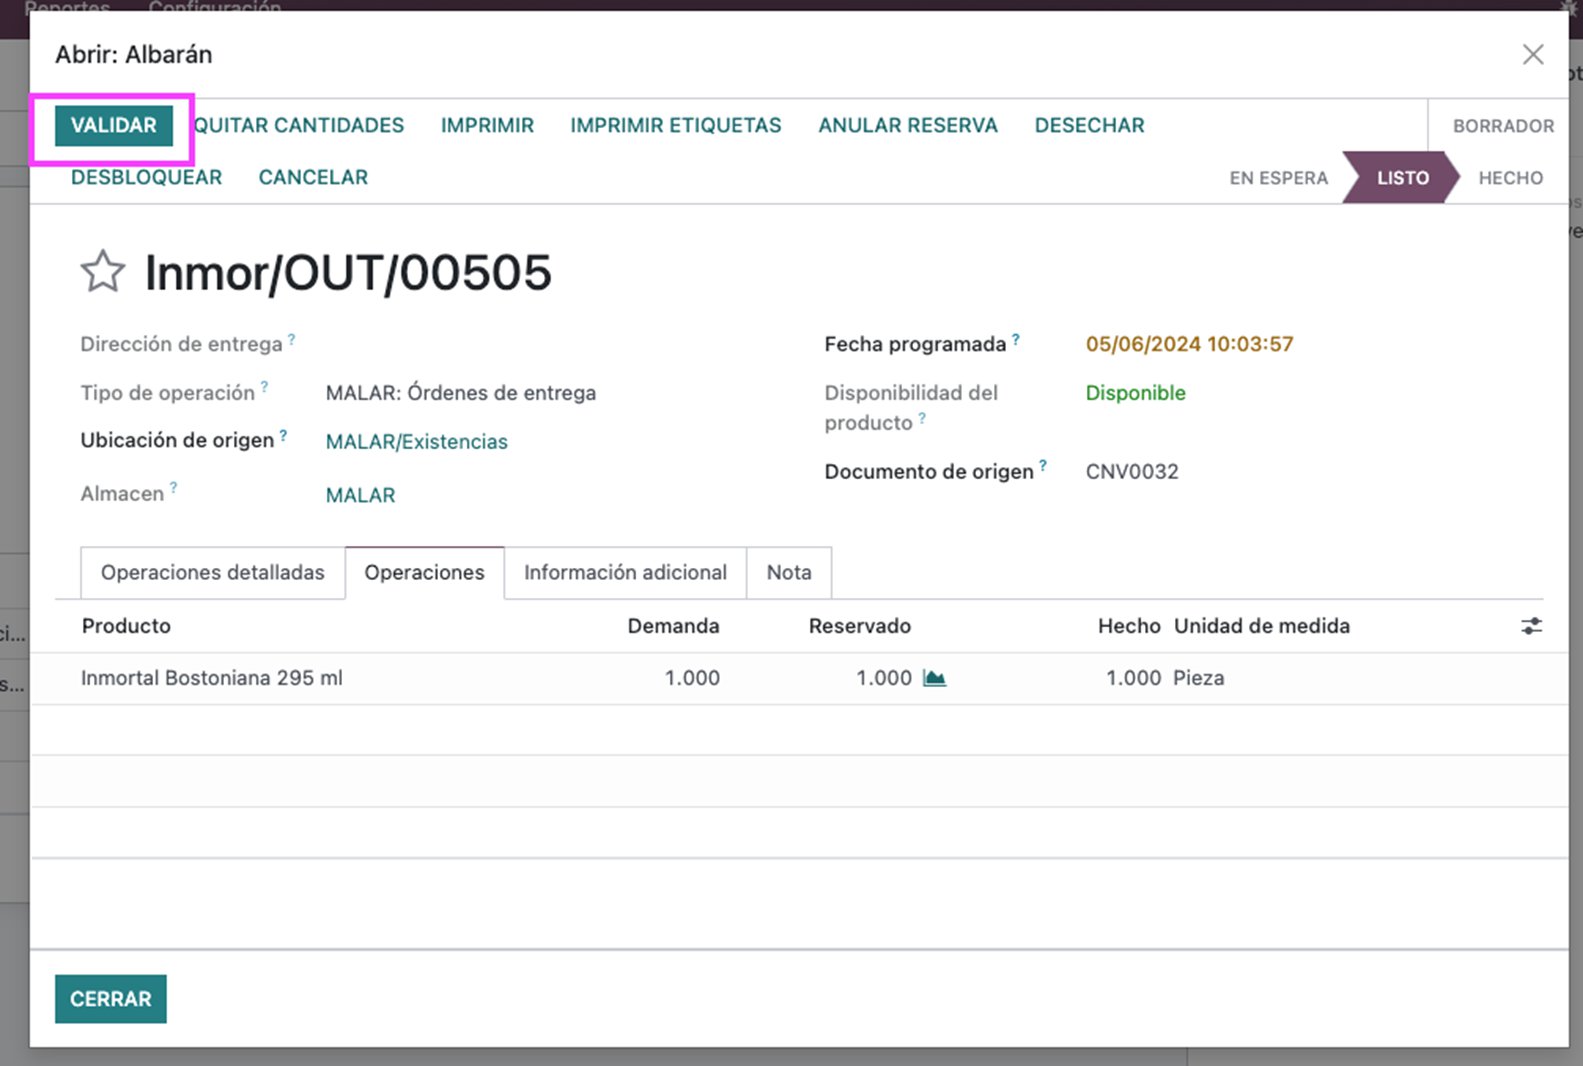Select the HECHO status stage

pos(1510,178)
